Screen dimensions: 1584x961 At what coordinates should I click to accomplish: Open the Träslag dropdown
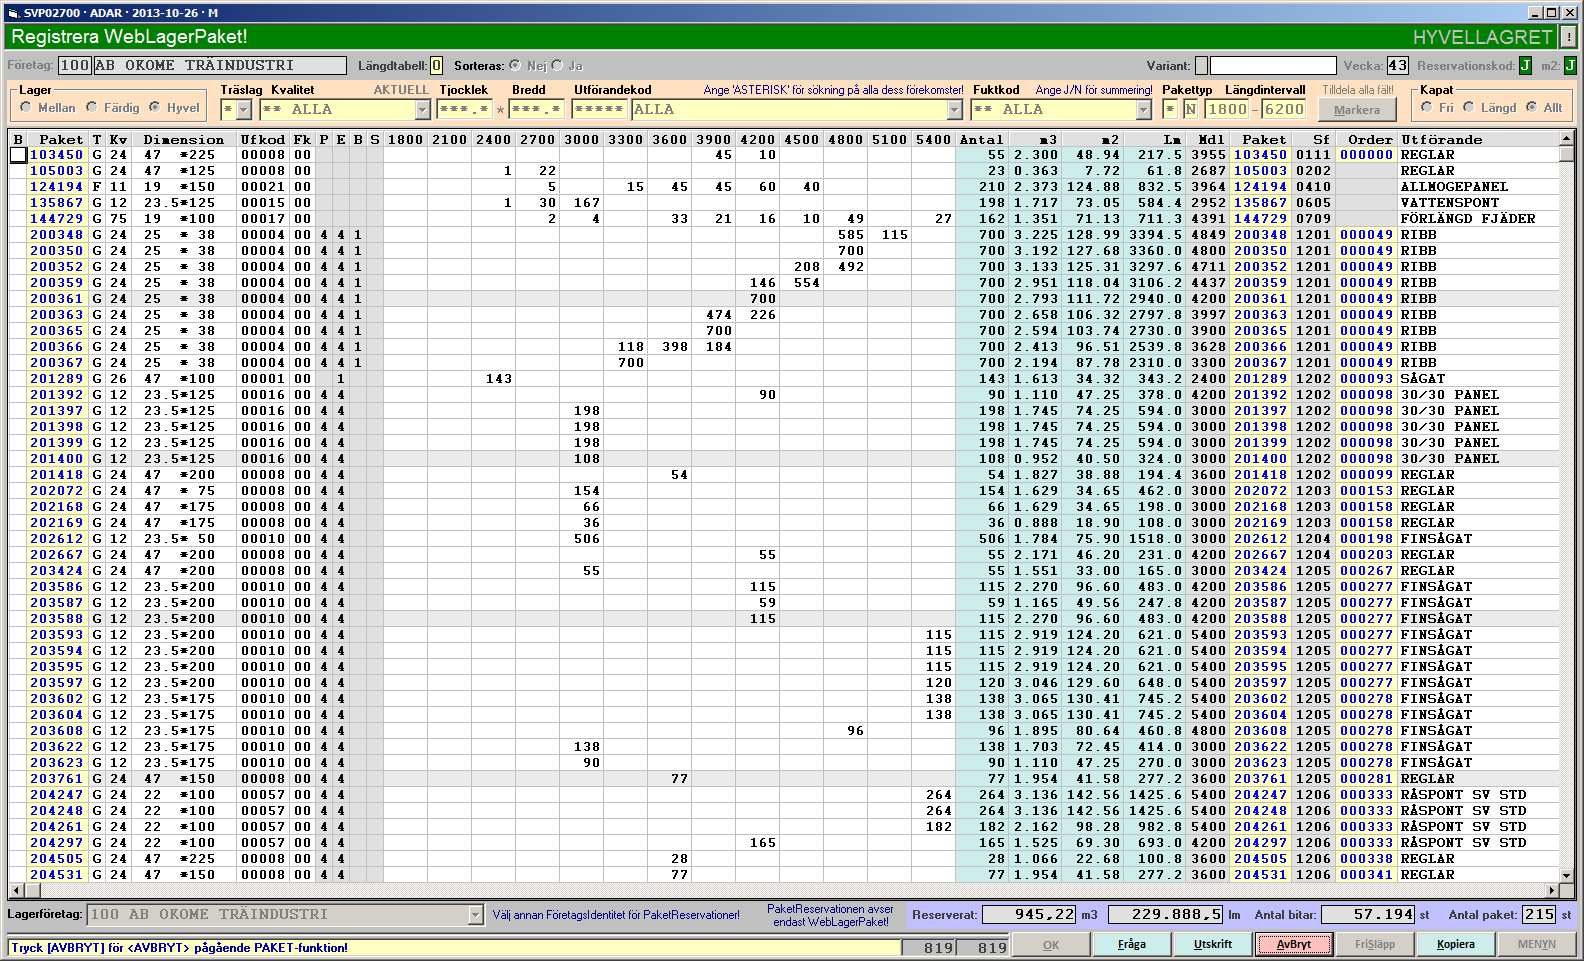[244, 109]
